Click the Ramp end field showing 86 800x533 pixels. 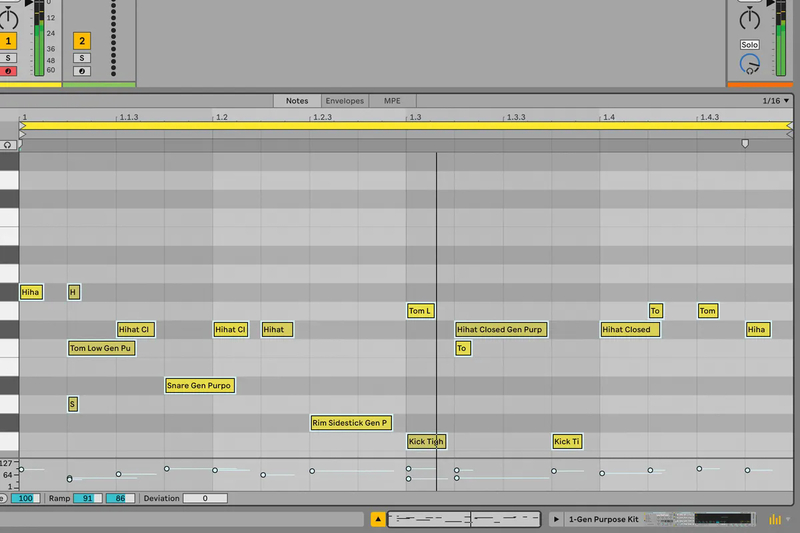pos(120,498)
